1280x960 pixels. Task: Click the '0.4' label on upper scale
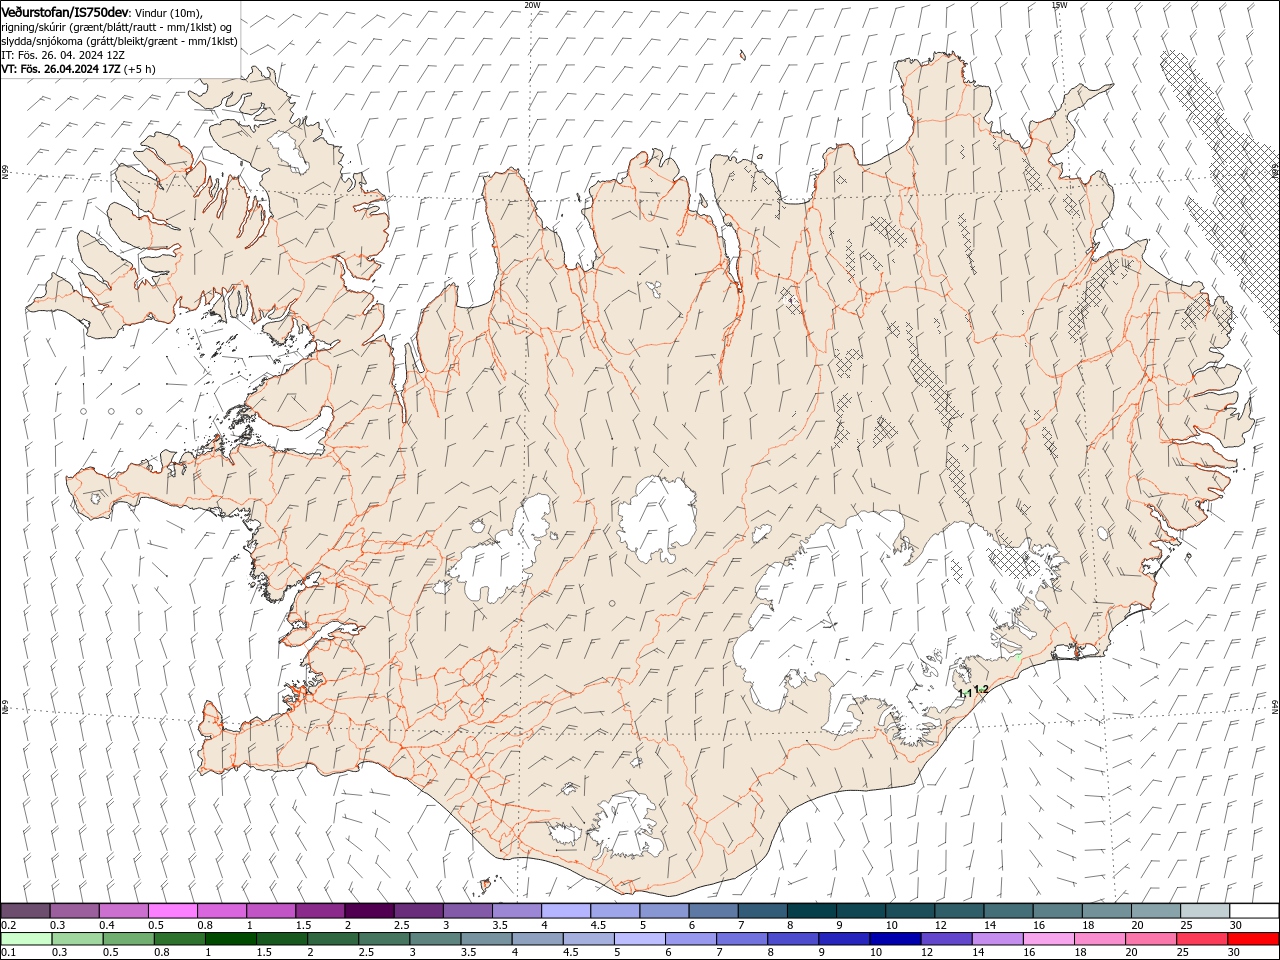point(107,925)
